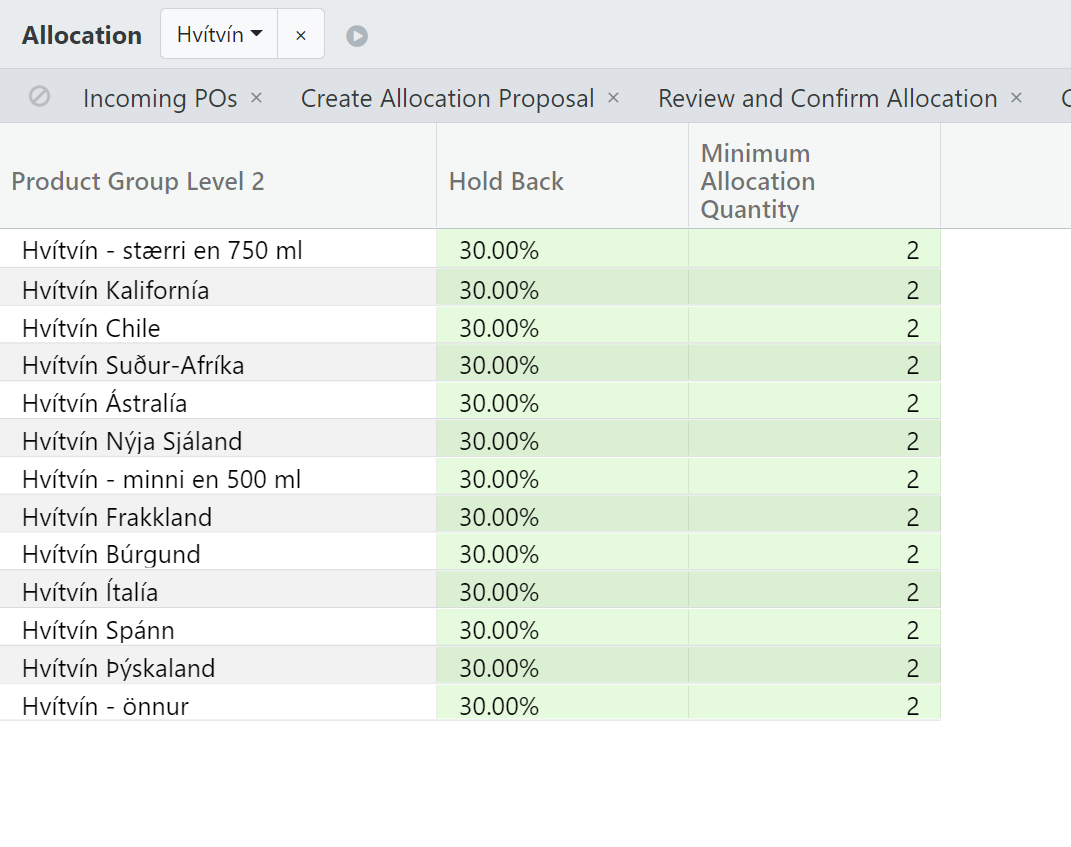
Task: Click the disabled circle-slash icon
Action: [x=39, y=97]
